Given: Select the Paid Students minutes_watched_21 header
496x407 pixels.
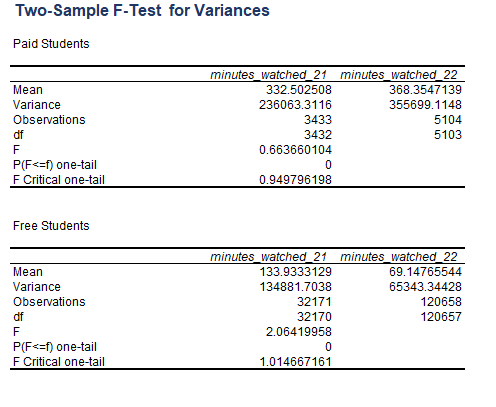Looking at the screenshot, I should coord(268,75).
